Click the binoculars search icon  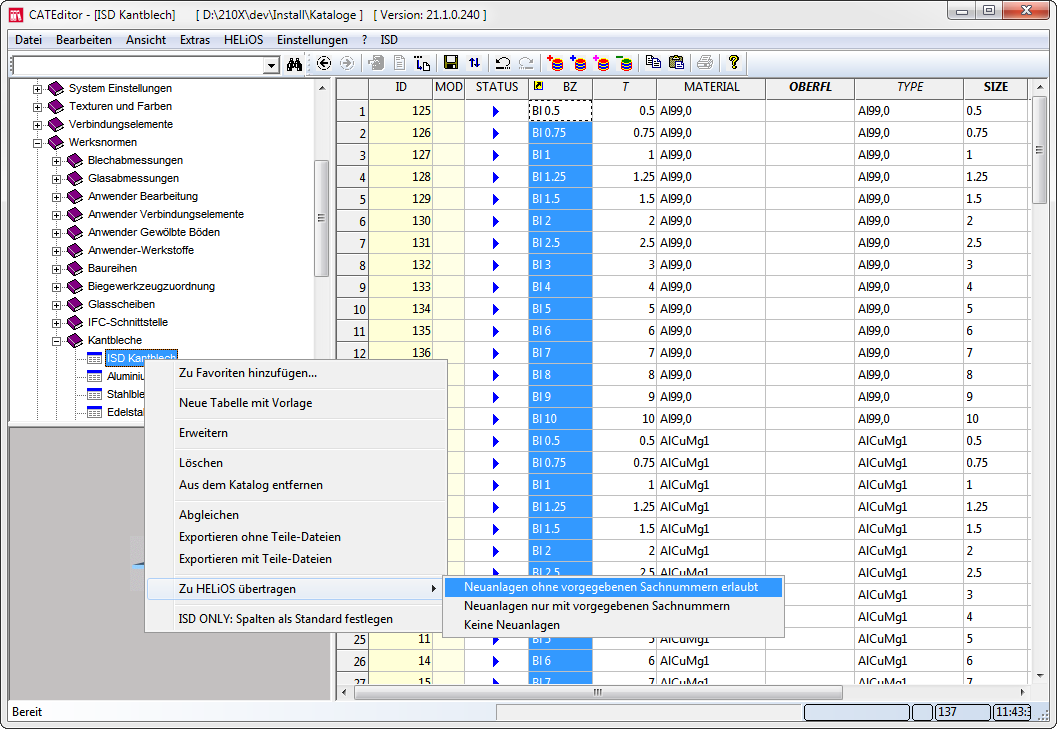(x=295, y=63)
